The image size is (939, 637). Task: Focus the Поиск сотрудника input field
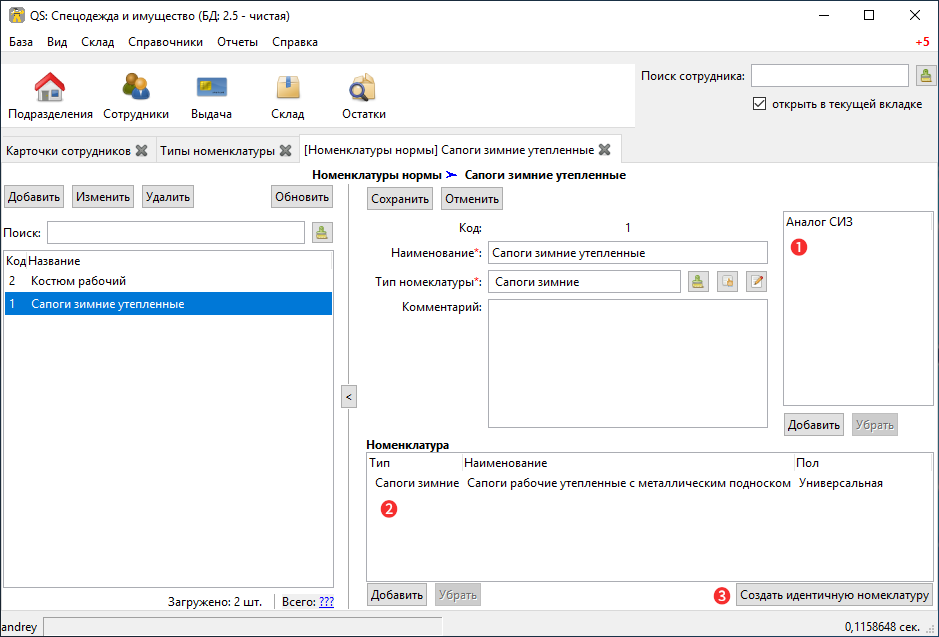click(829, 76)
